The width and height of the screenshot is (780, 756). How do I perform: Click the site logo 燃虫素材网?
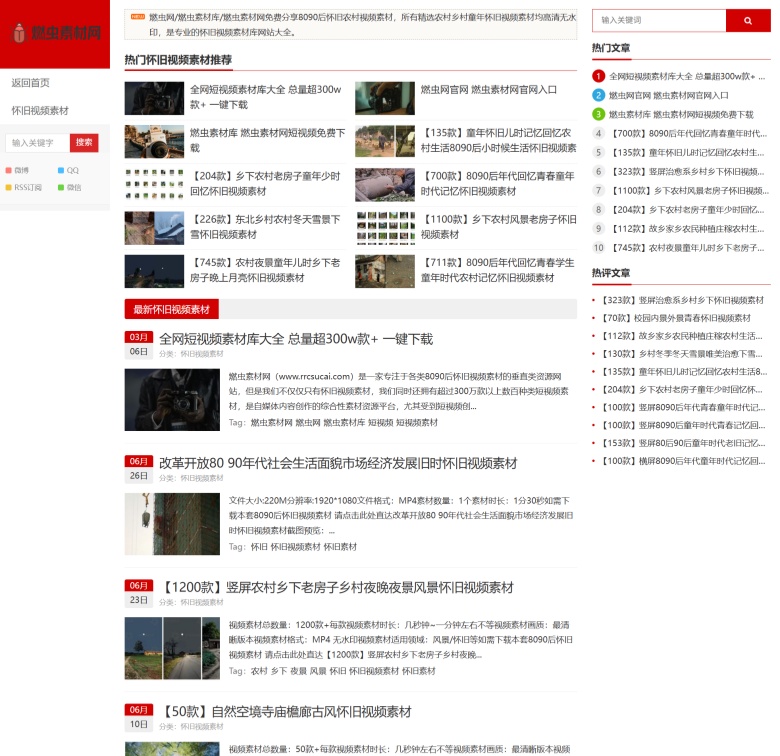55,33
